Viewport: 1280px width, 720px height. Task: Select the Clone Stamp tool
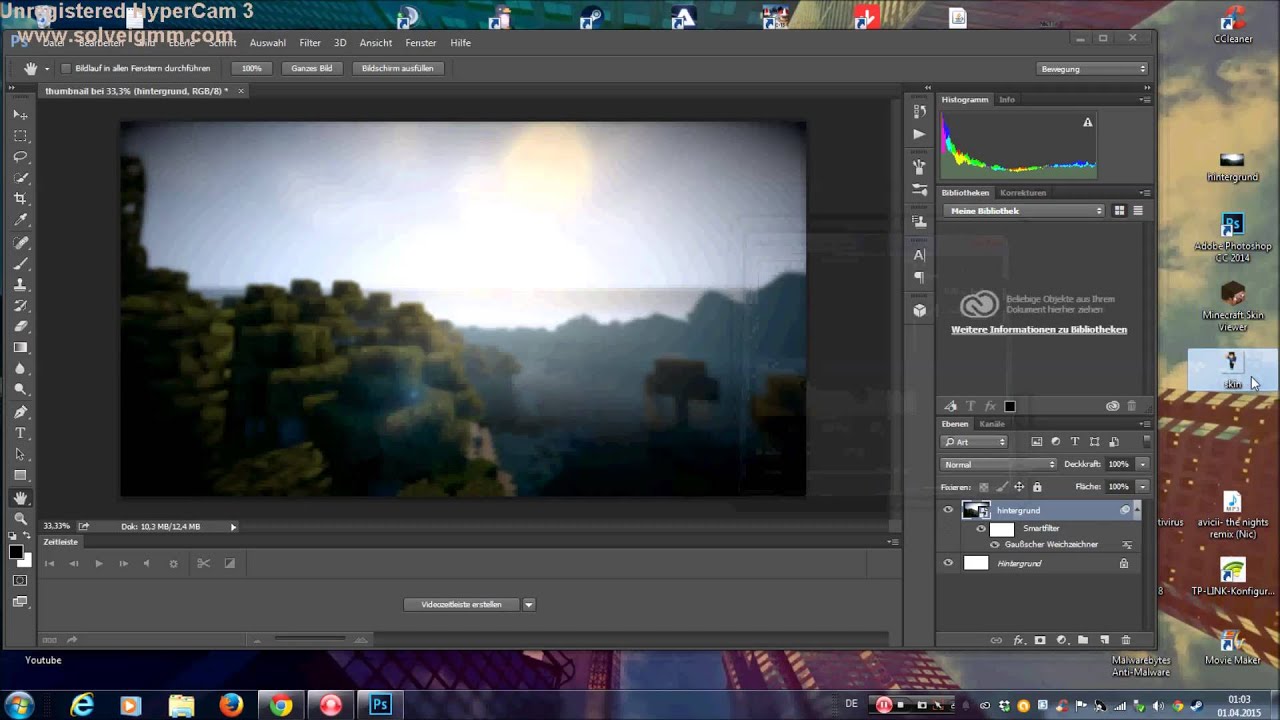coord(20,284)
